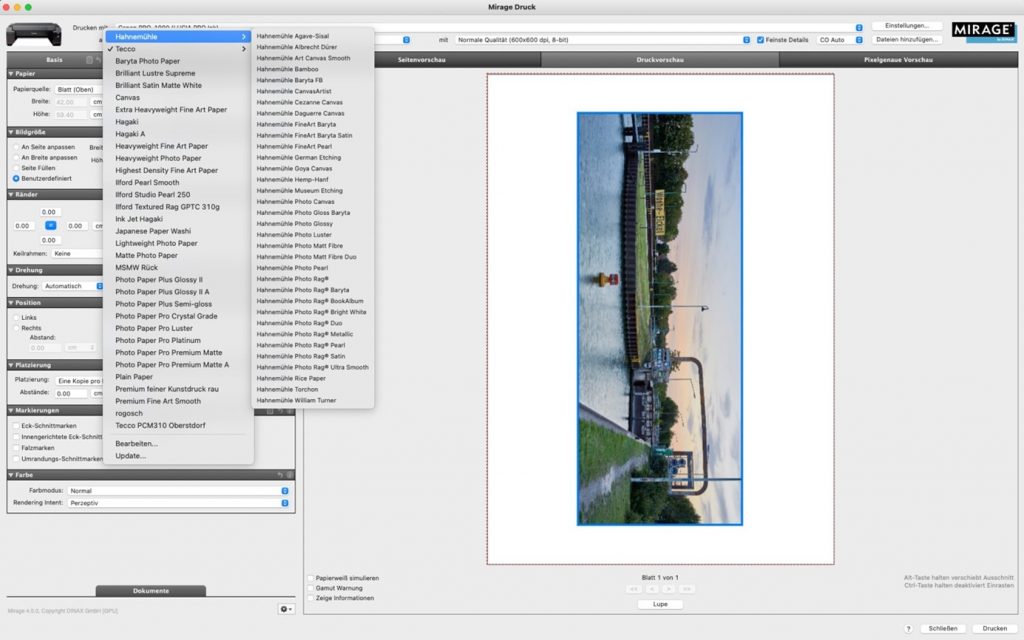Image resolution: width=1024 pixels, height=640 pixels.
Task: Click the top margin value field
Action: click(x=49, y=212)
